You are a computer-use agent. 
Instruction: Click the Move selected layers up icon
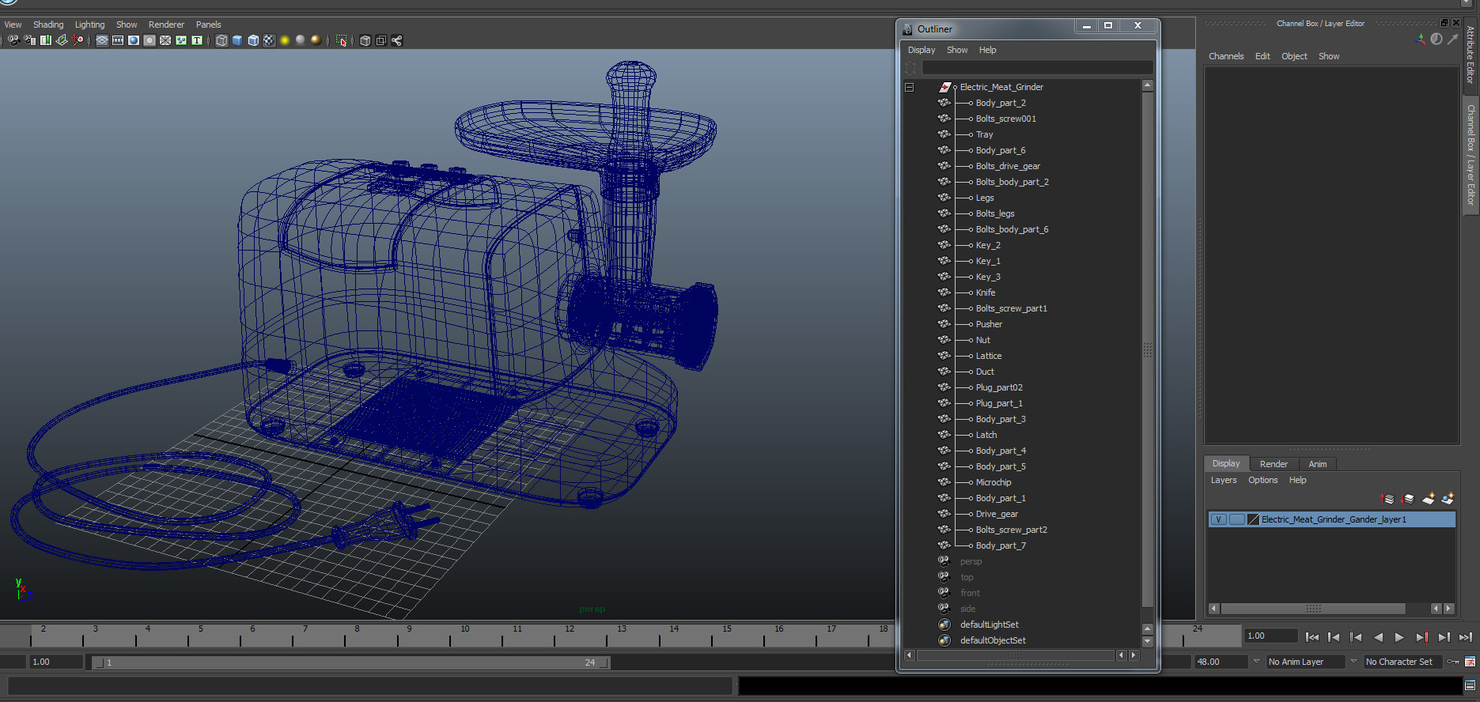tap(1387, 498)
